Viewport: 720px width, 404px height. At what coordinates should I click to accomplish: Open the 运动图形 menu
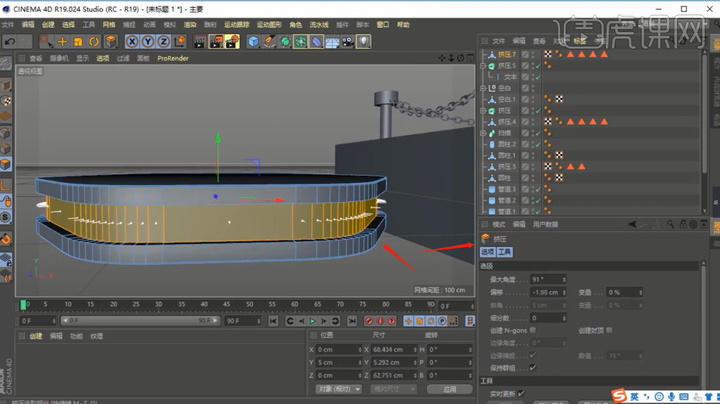[269, 23]
